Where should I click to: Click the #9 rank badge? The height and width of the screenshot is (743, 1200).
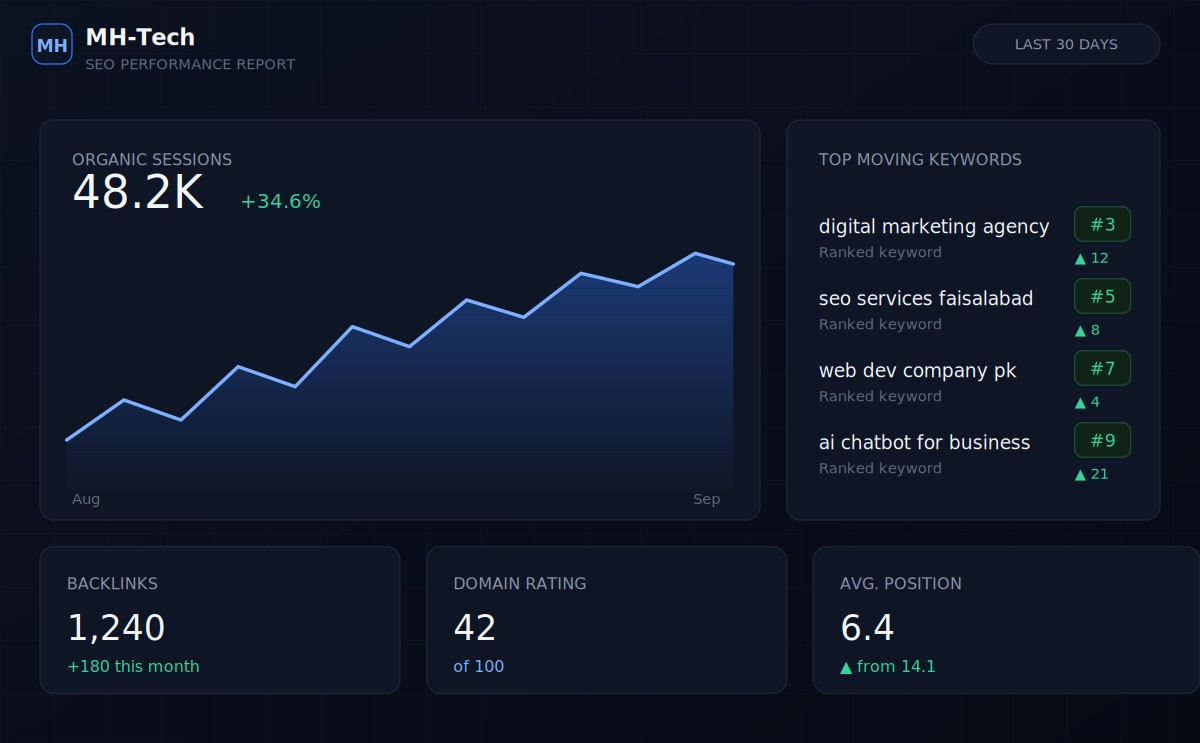coord(1102,440)
